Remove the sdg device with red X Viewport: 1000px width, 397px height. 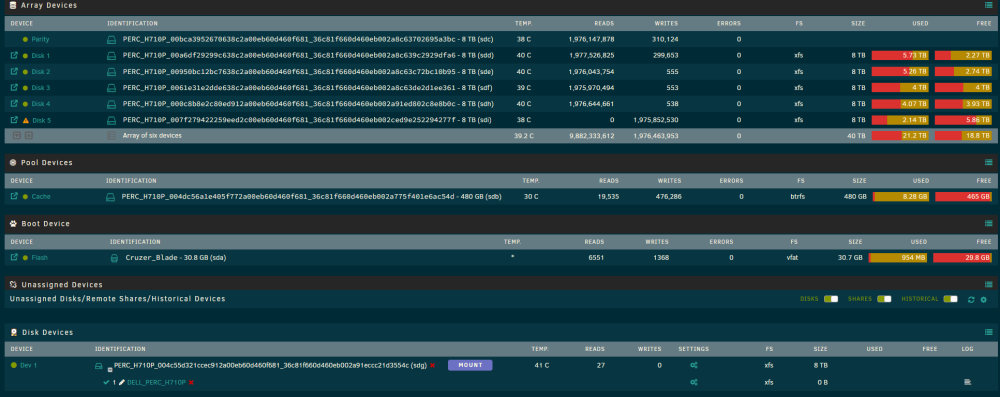click(432, 366)
